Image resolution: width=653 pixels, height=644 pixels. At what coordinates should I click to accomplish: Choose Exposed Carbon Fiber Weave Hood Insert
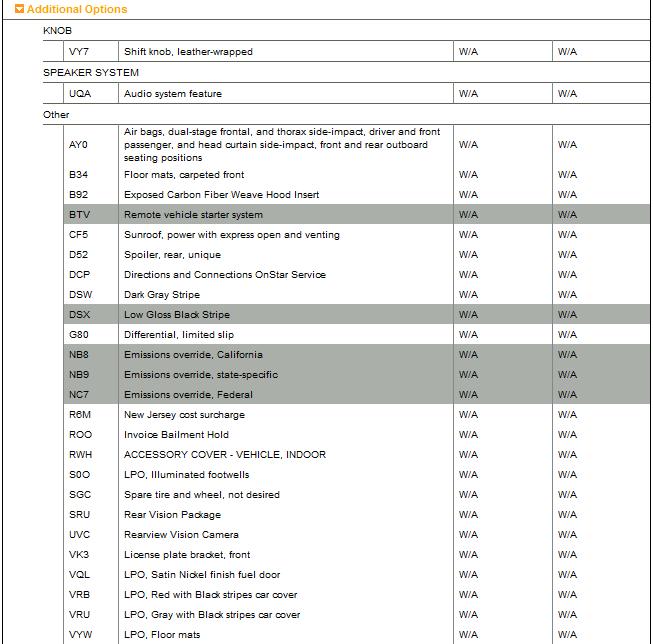click(x=221, y=195)
